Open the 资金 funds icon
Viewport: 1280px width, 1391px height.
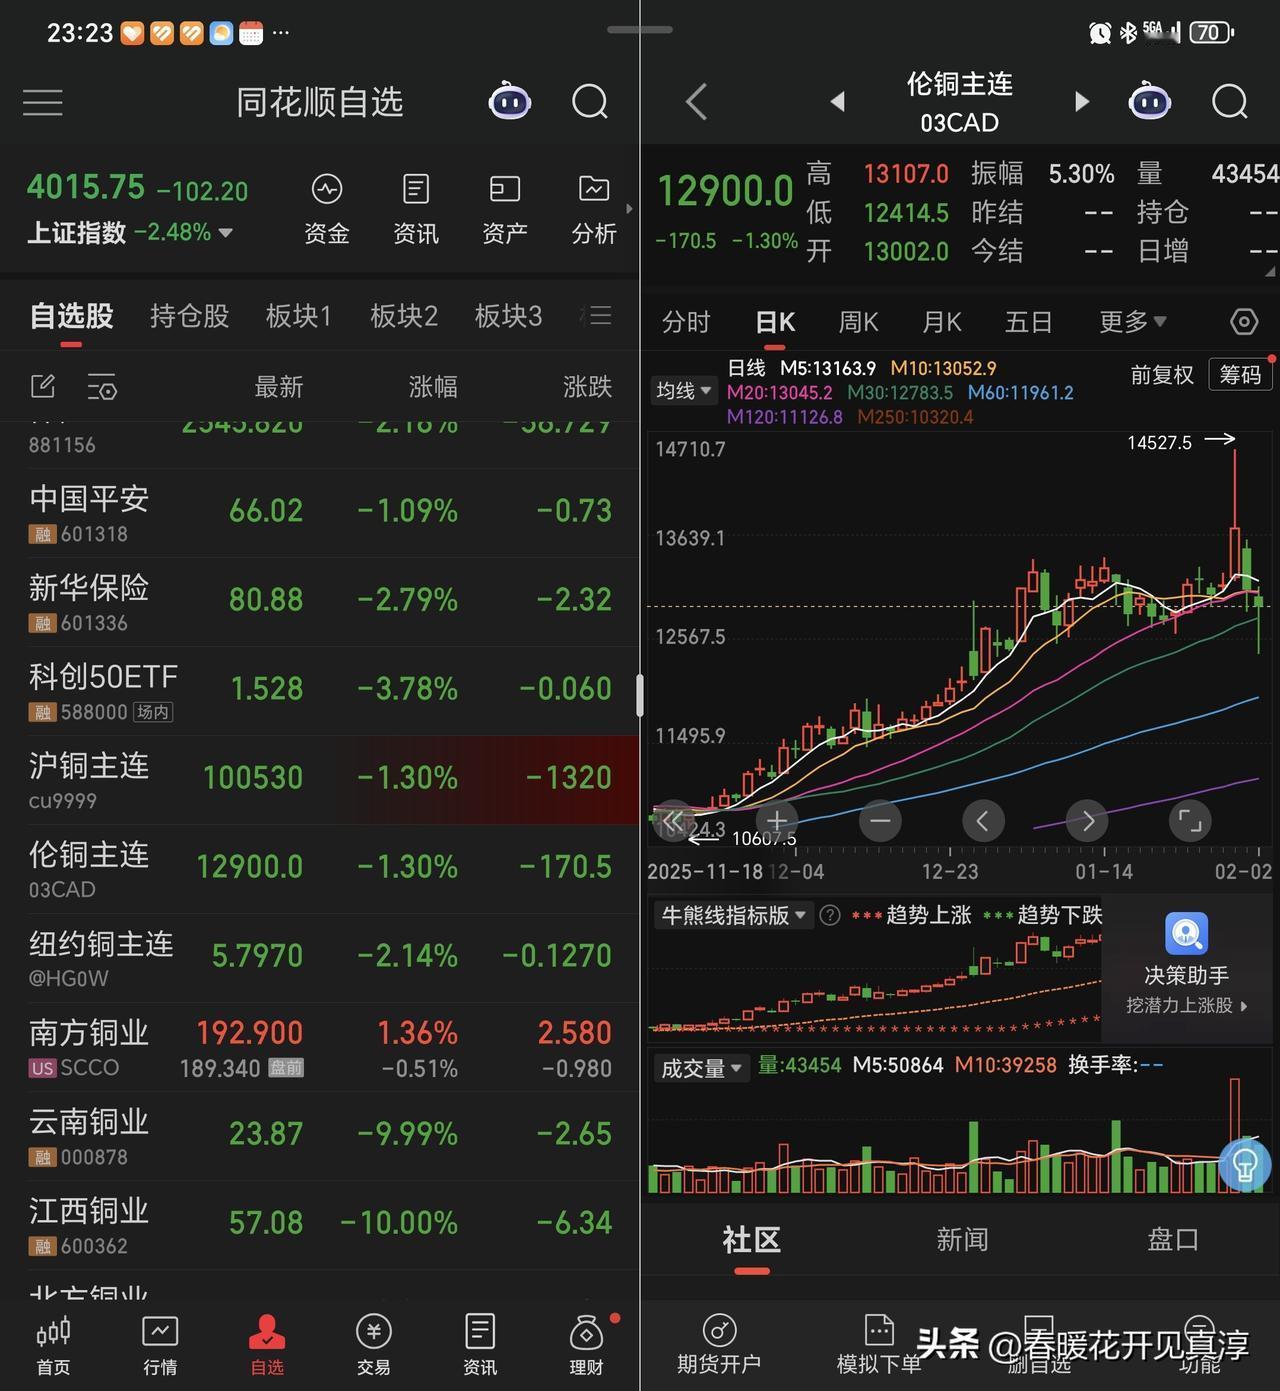327,208
